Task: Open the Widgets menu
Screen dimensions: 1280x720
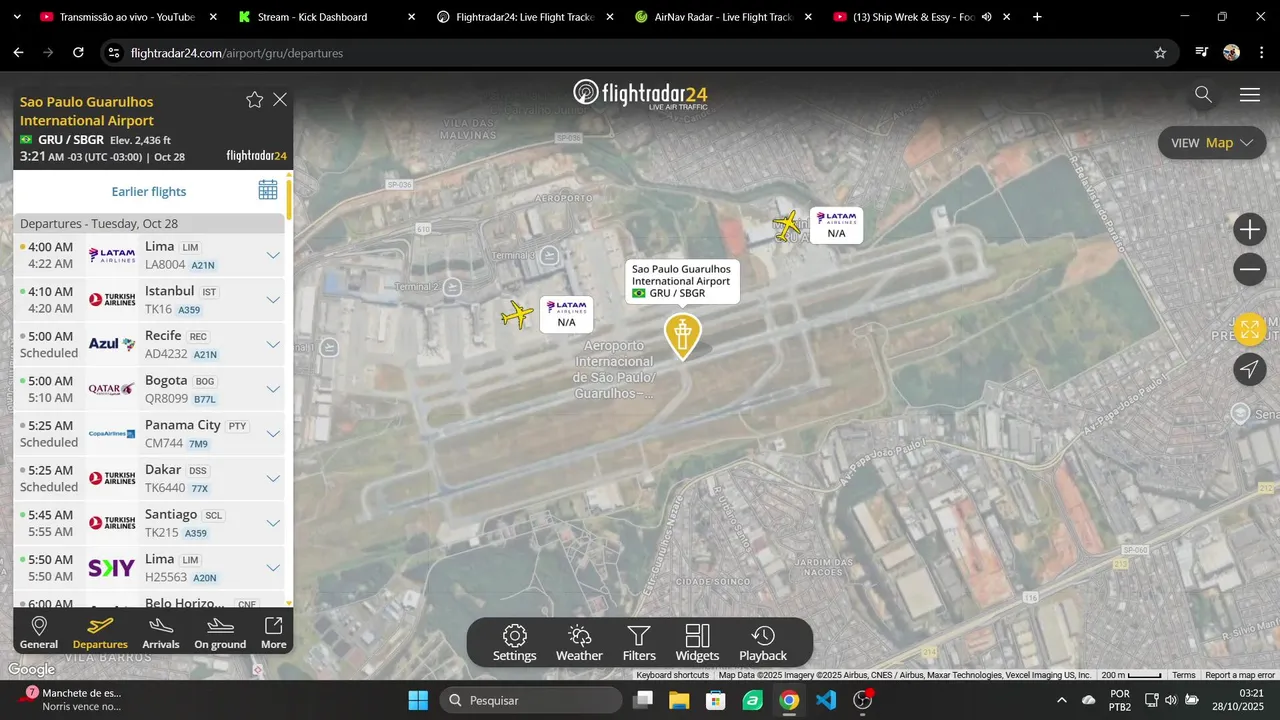Action: coord(697,643)
